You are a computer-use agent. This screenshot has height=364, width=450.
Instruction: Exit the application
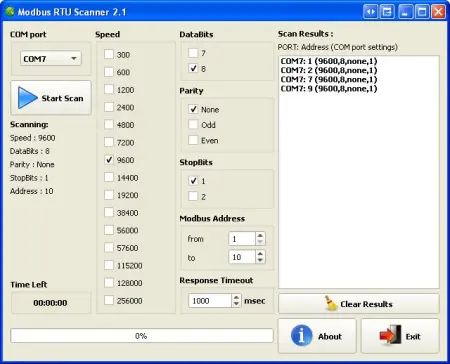400,336
